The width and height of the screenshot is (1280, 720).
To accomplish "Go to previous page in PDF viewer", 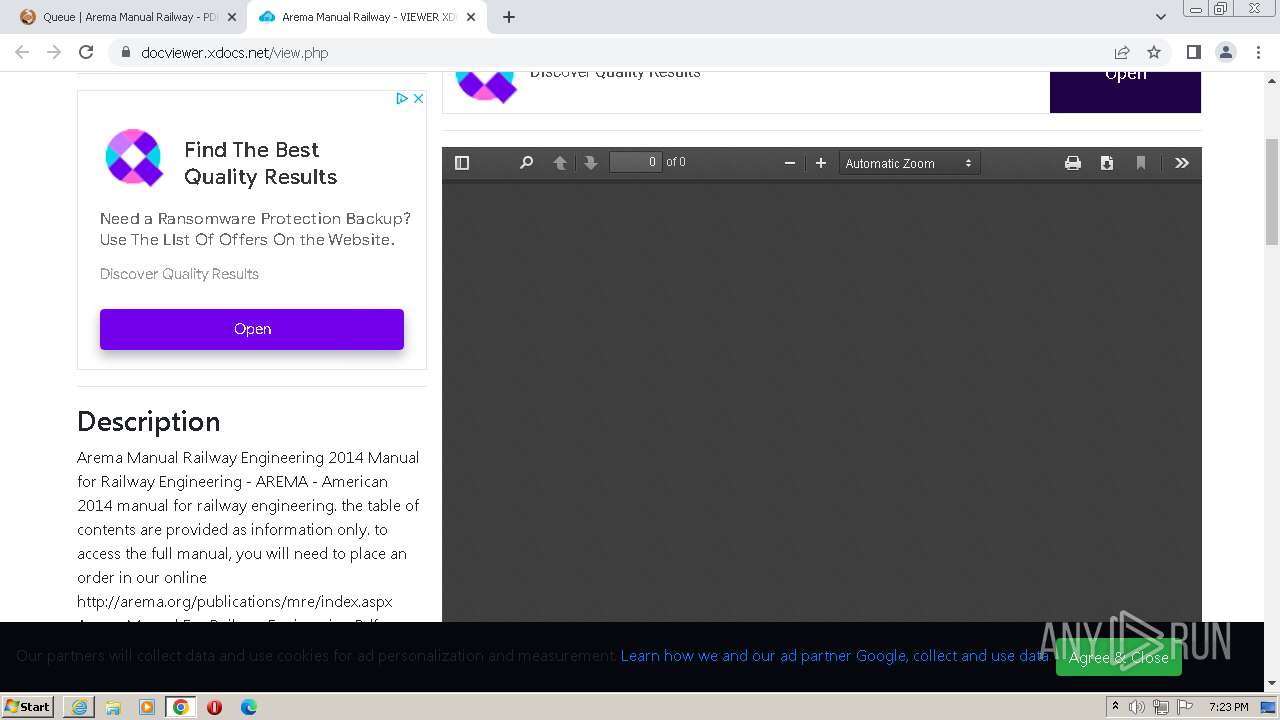I will click(x=560, y=163).
